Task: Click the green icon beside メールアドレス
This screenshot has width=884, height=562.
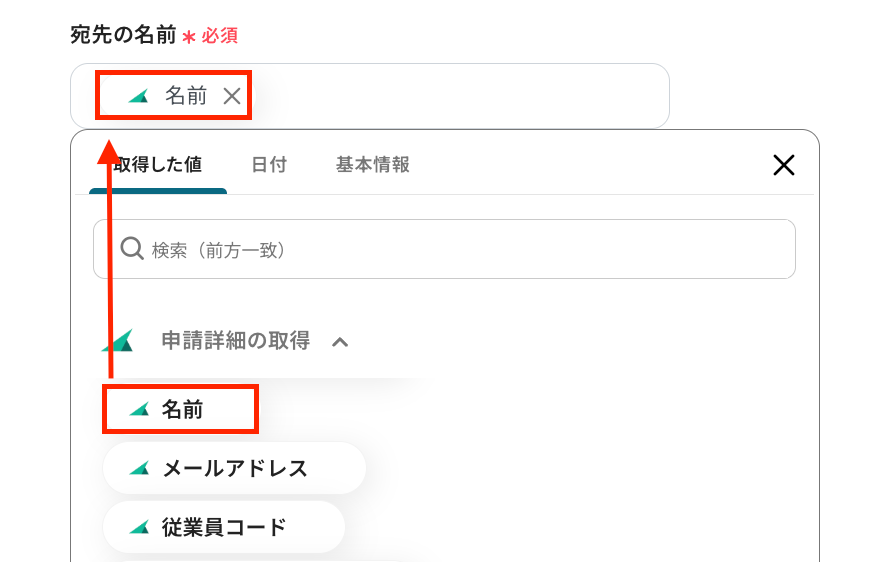Action: click(x=139, y=468)
